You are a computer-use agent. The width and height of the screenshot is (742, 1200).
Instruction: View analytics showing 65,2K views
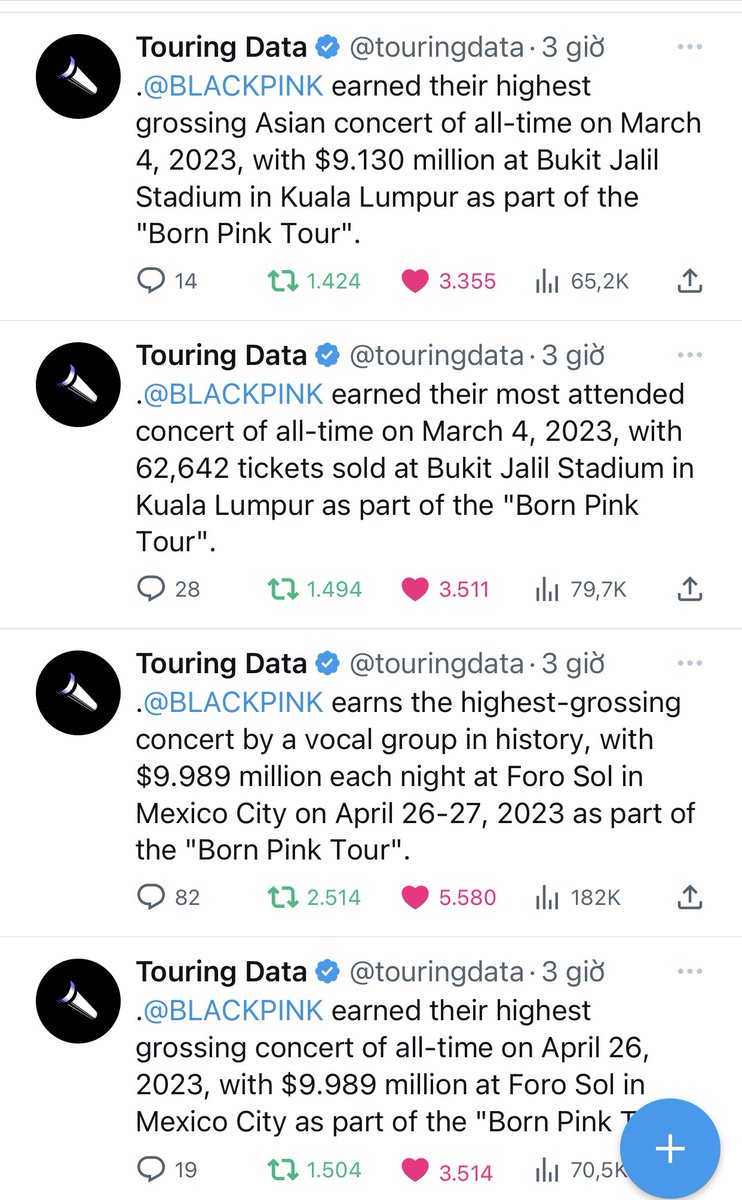pos(546,282)
